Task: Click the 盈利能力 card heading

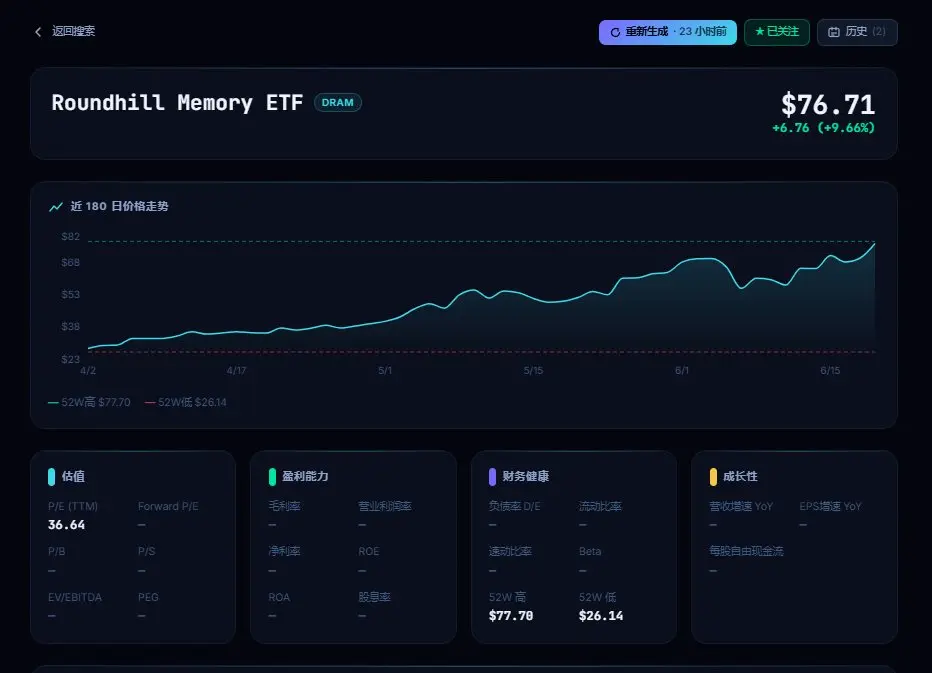Action: (305, 476)
